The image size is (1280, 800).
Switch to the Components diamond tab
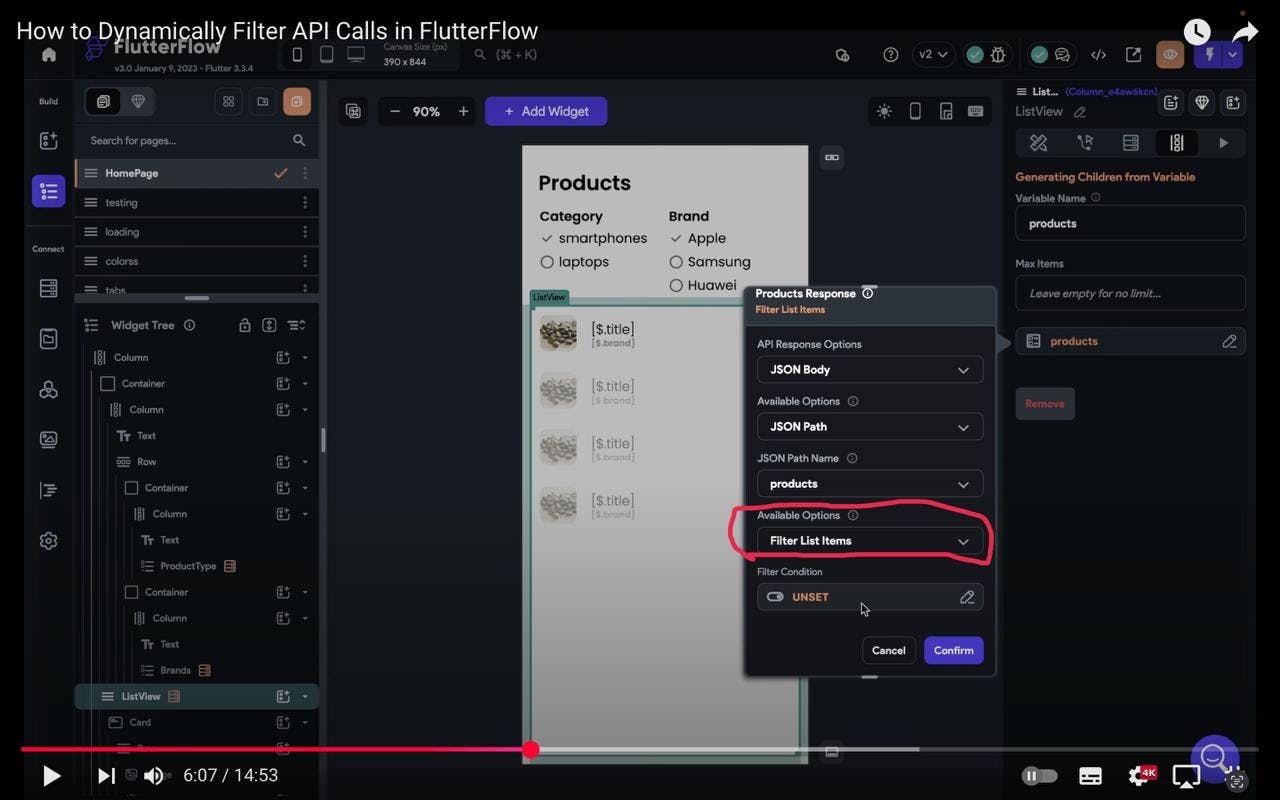tap(138, 101)
